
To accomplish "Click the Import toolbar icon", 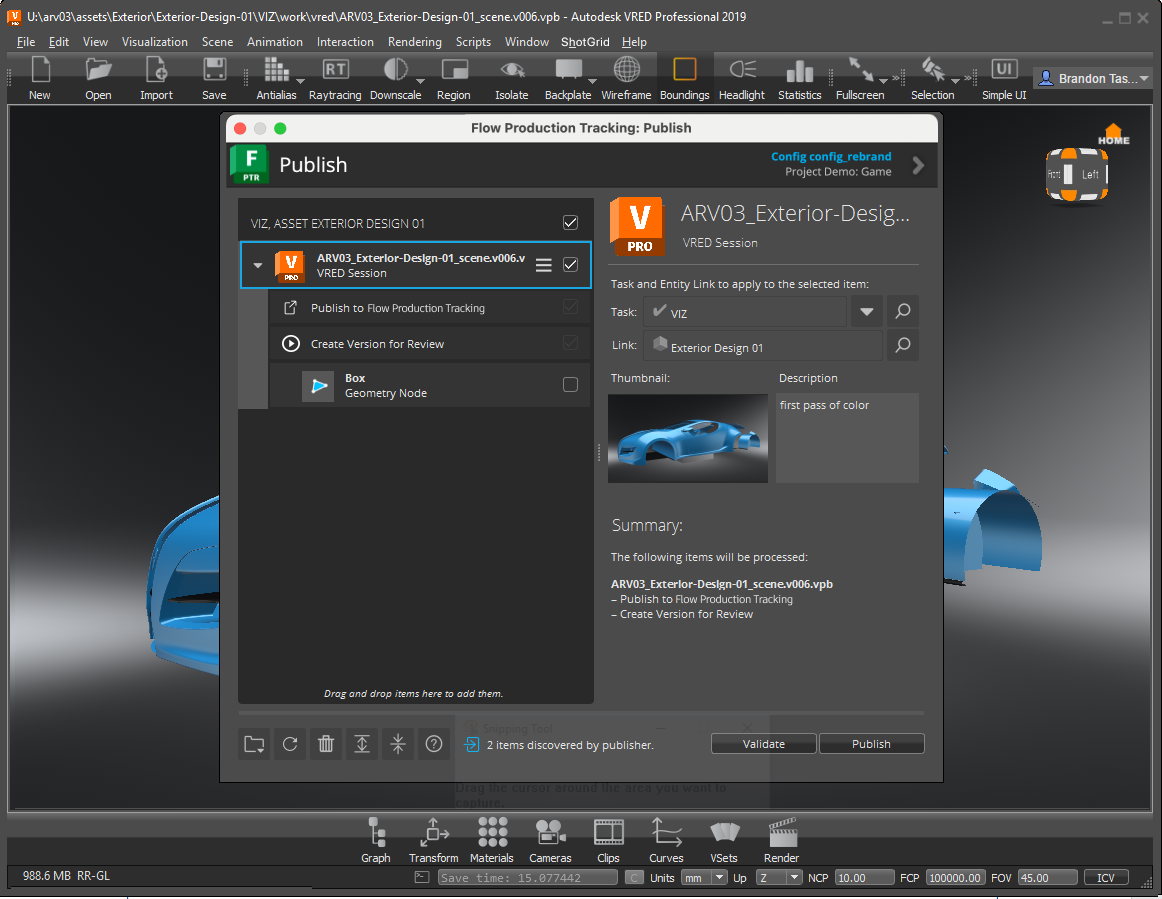I will [156, 78].
